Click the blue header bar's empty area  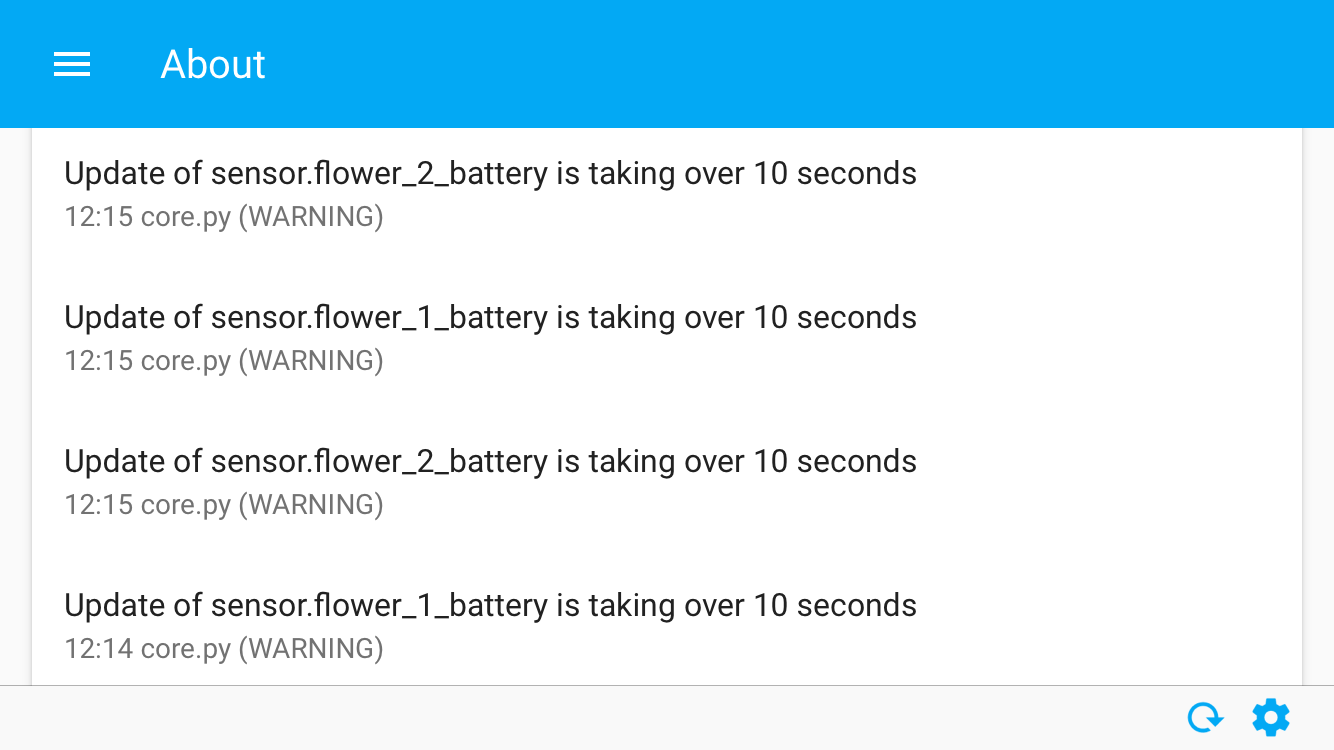point(800,64)
